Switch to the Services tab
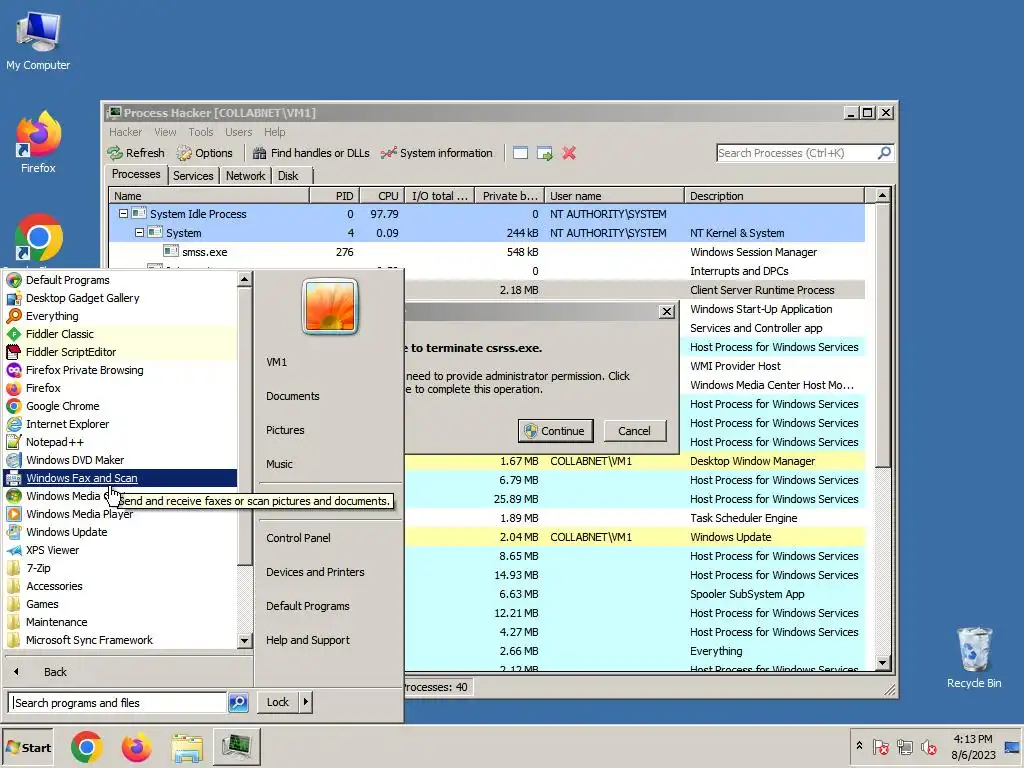 click(x=193, y=176)
